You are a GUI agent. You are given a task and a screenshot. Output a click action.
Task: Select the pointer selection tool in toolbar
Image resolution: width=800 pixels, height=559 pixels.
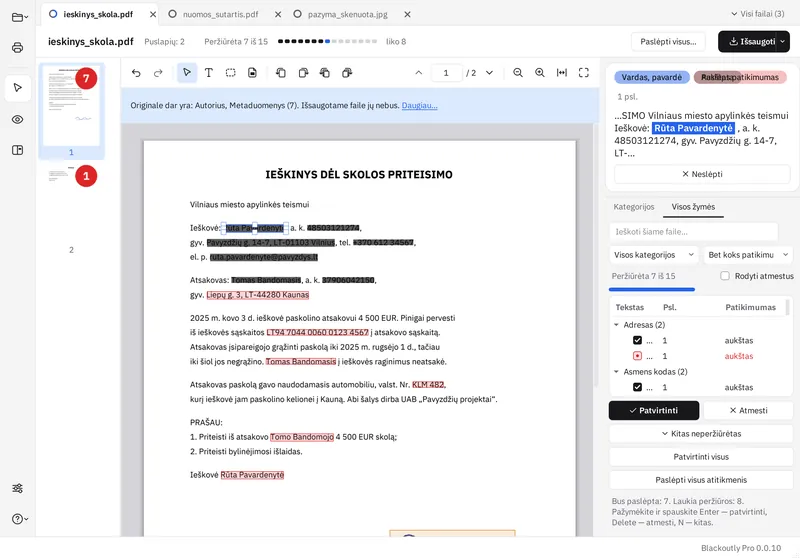(x=187, y=73)
